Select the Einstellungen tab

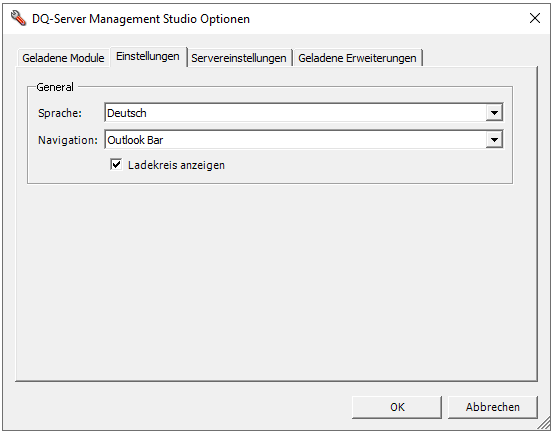click(148, 56)
